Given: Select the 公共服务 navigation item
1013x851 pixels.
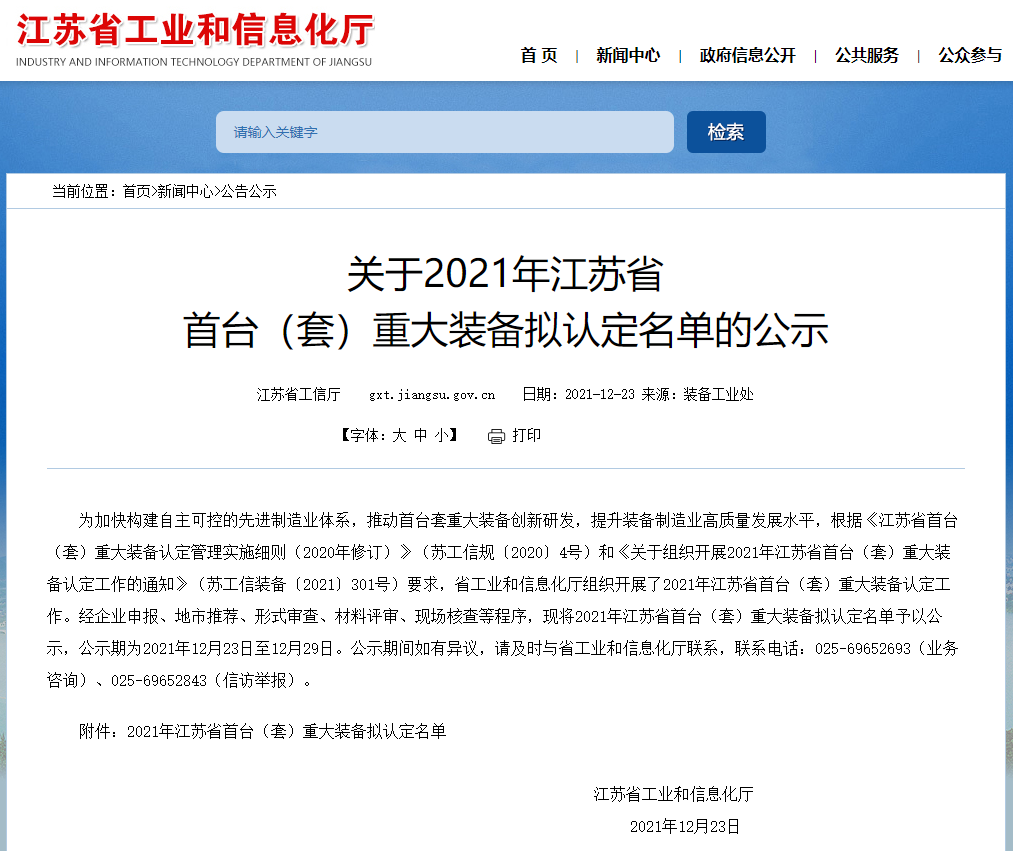Looking at the screenshot, I should [867, 56].
